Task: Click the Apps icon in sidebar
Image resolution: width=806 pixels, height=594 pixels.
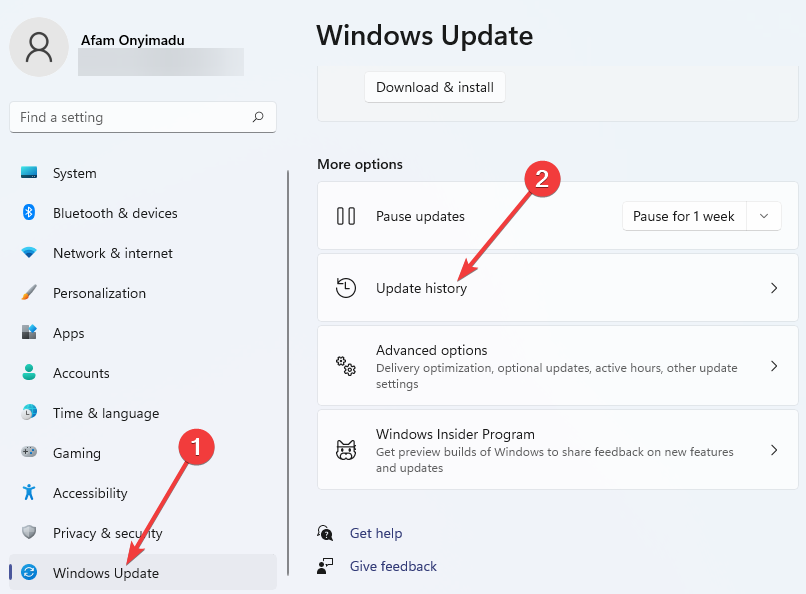Action: pos(29,332)
